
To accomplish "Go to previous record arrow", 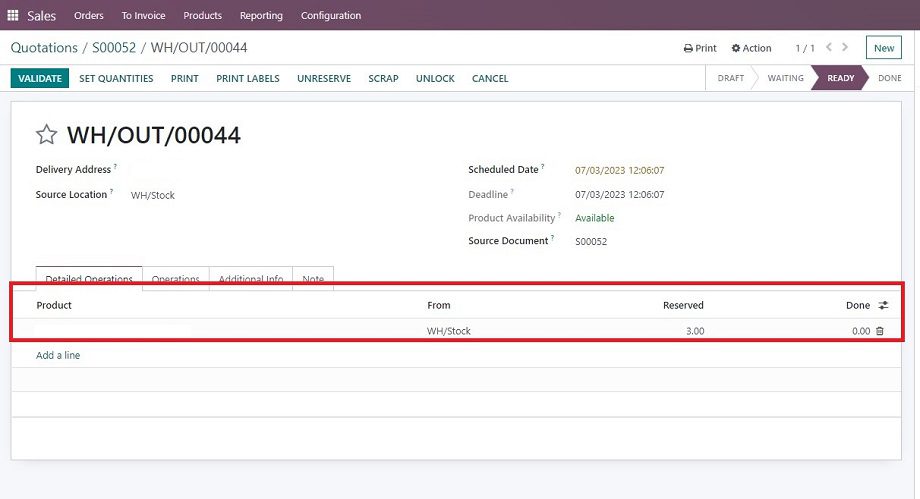I will (828, 47).
